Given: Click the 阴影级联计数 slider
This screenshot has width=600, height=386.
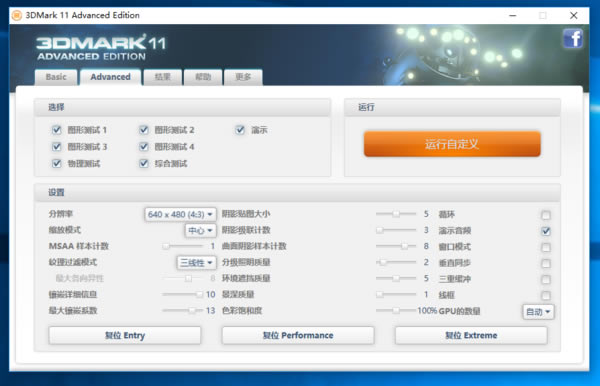Looking at the screenshot, I should coord(396,230).
